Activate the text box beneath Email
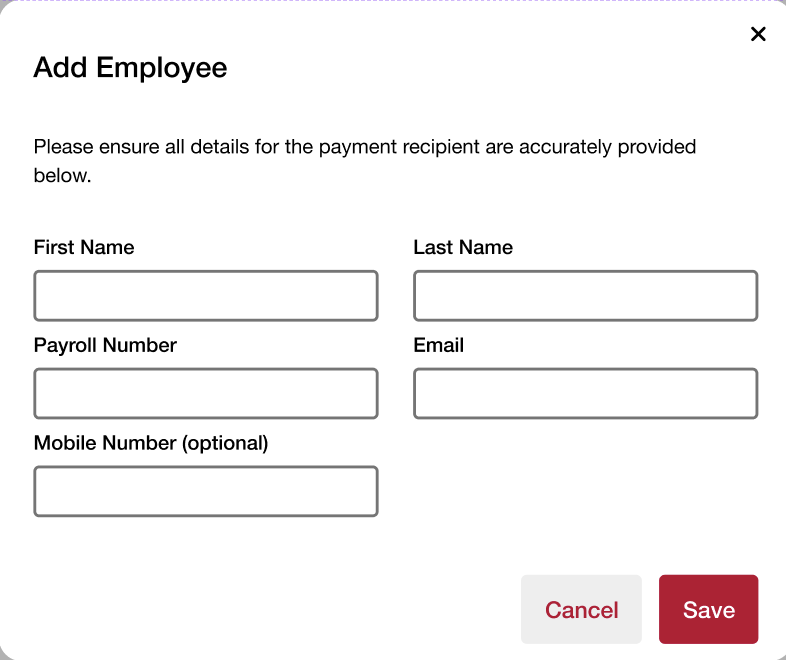786x660 pixels. [585, 393]
